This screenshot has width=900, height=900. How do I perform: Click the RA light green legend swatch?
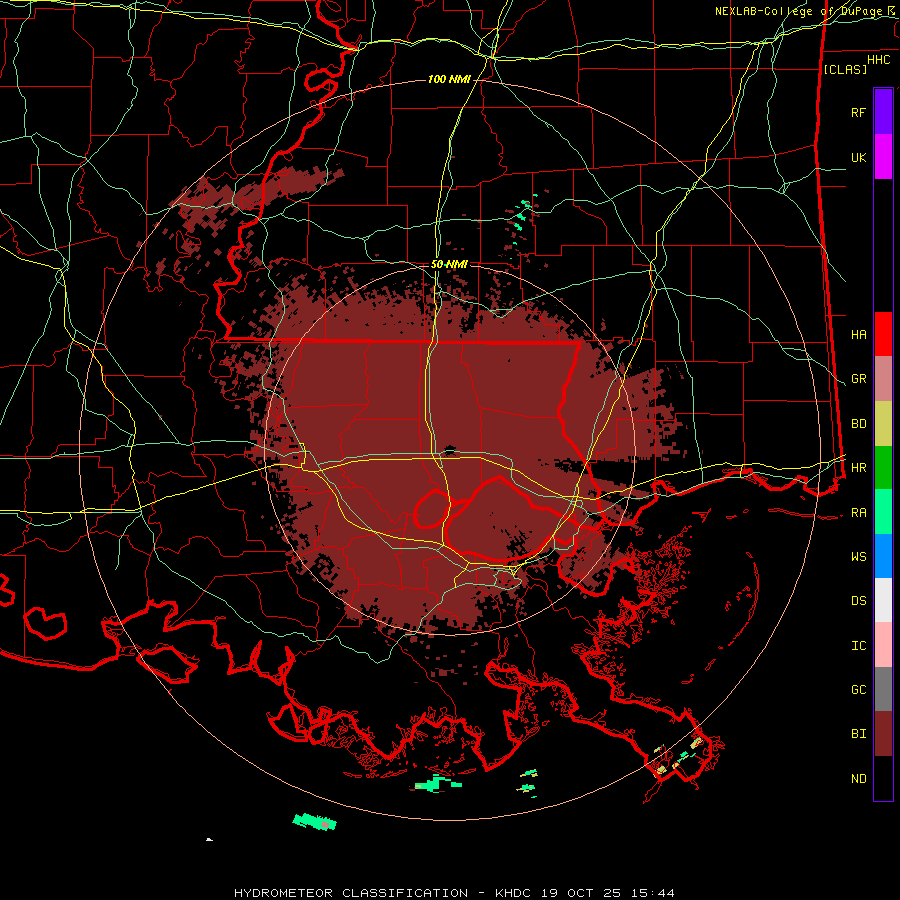pos(883,512)
